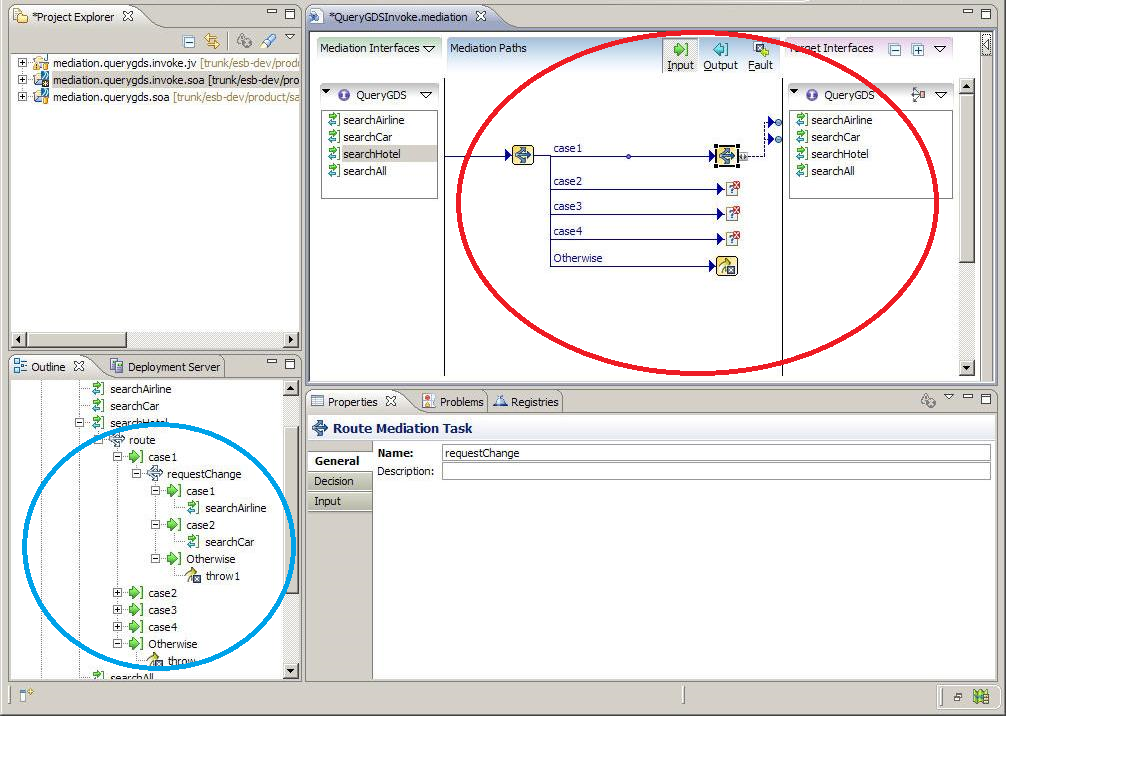Switch to Properties tab

point(354,402)
